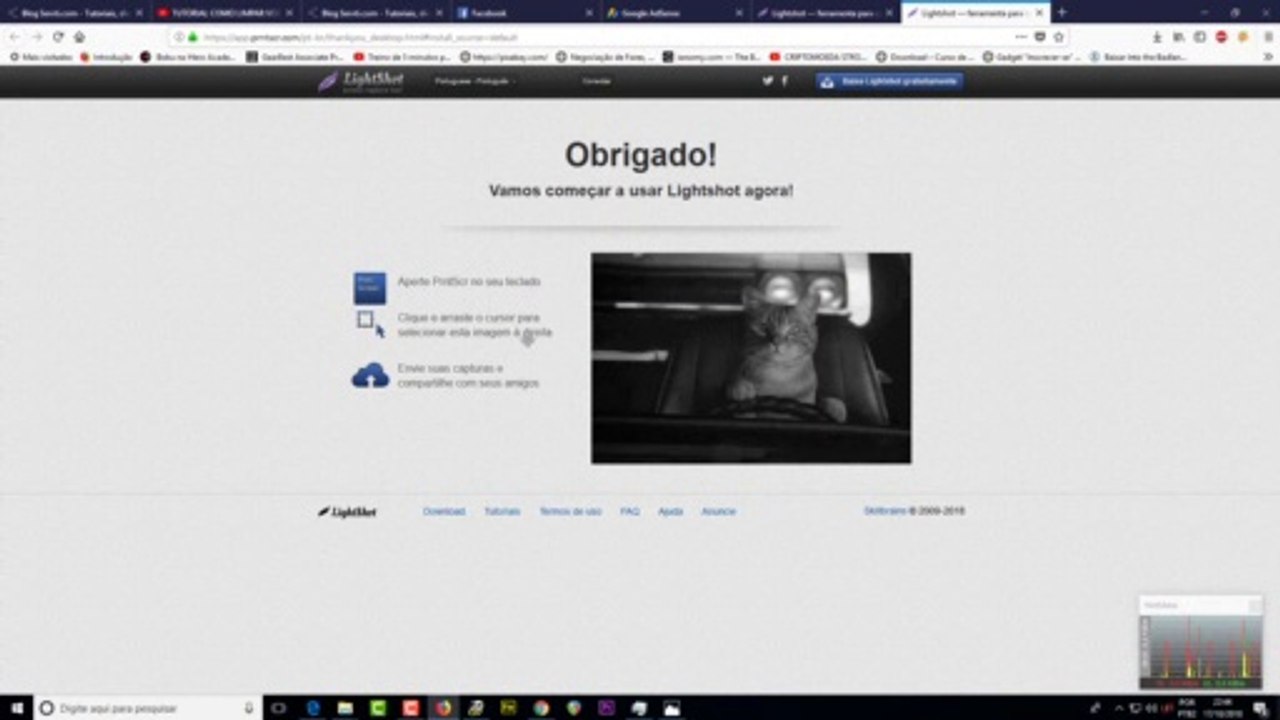Open the Ajuda footer link
Screen dimensions: 1280x720
click(x=670, y=511)
